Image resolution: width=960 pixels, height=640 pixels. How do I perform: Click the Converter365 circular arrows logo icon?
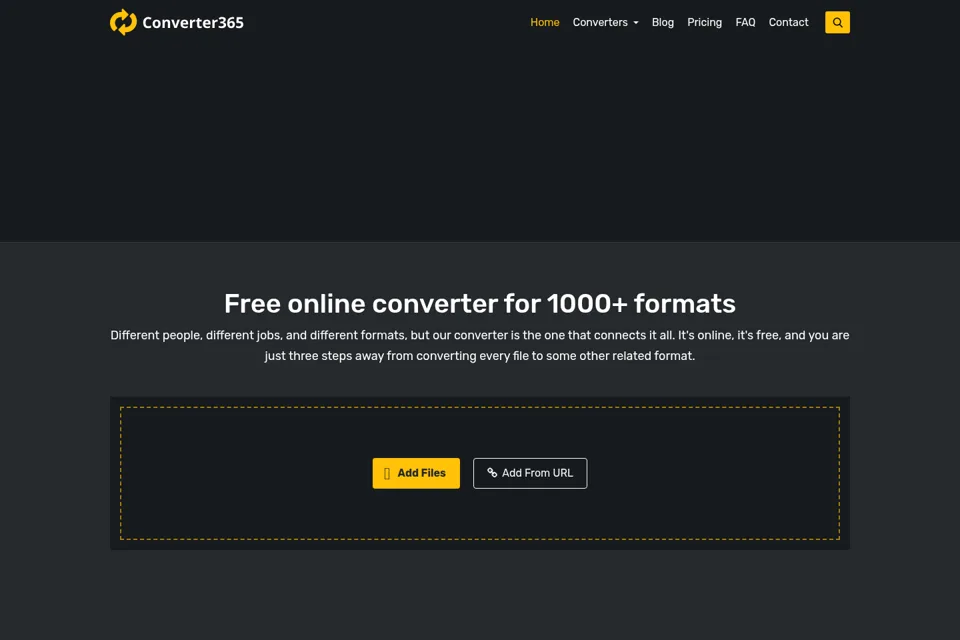coord(123,22)
